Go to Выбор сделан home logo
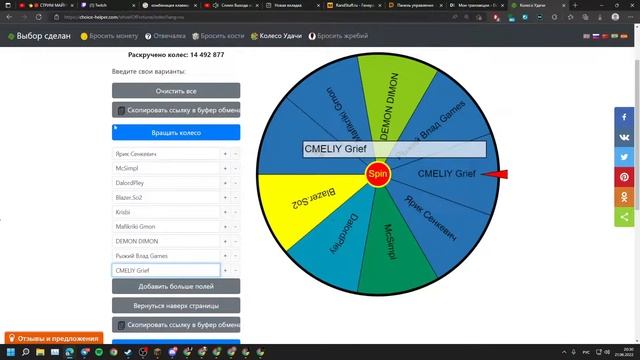Viewport: 640px width, 360px height. 39,36
